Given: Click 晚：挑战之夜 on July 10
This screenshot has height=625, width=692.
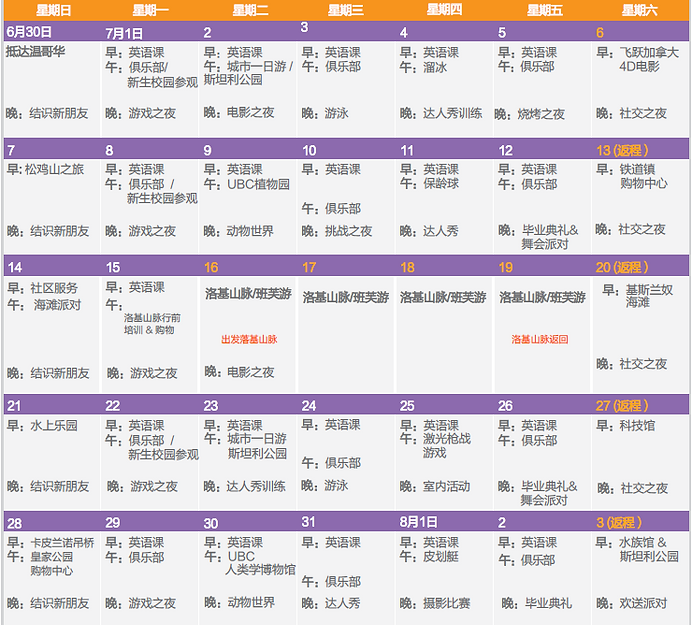Looking at the screenshot, I should [337, 231].
